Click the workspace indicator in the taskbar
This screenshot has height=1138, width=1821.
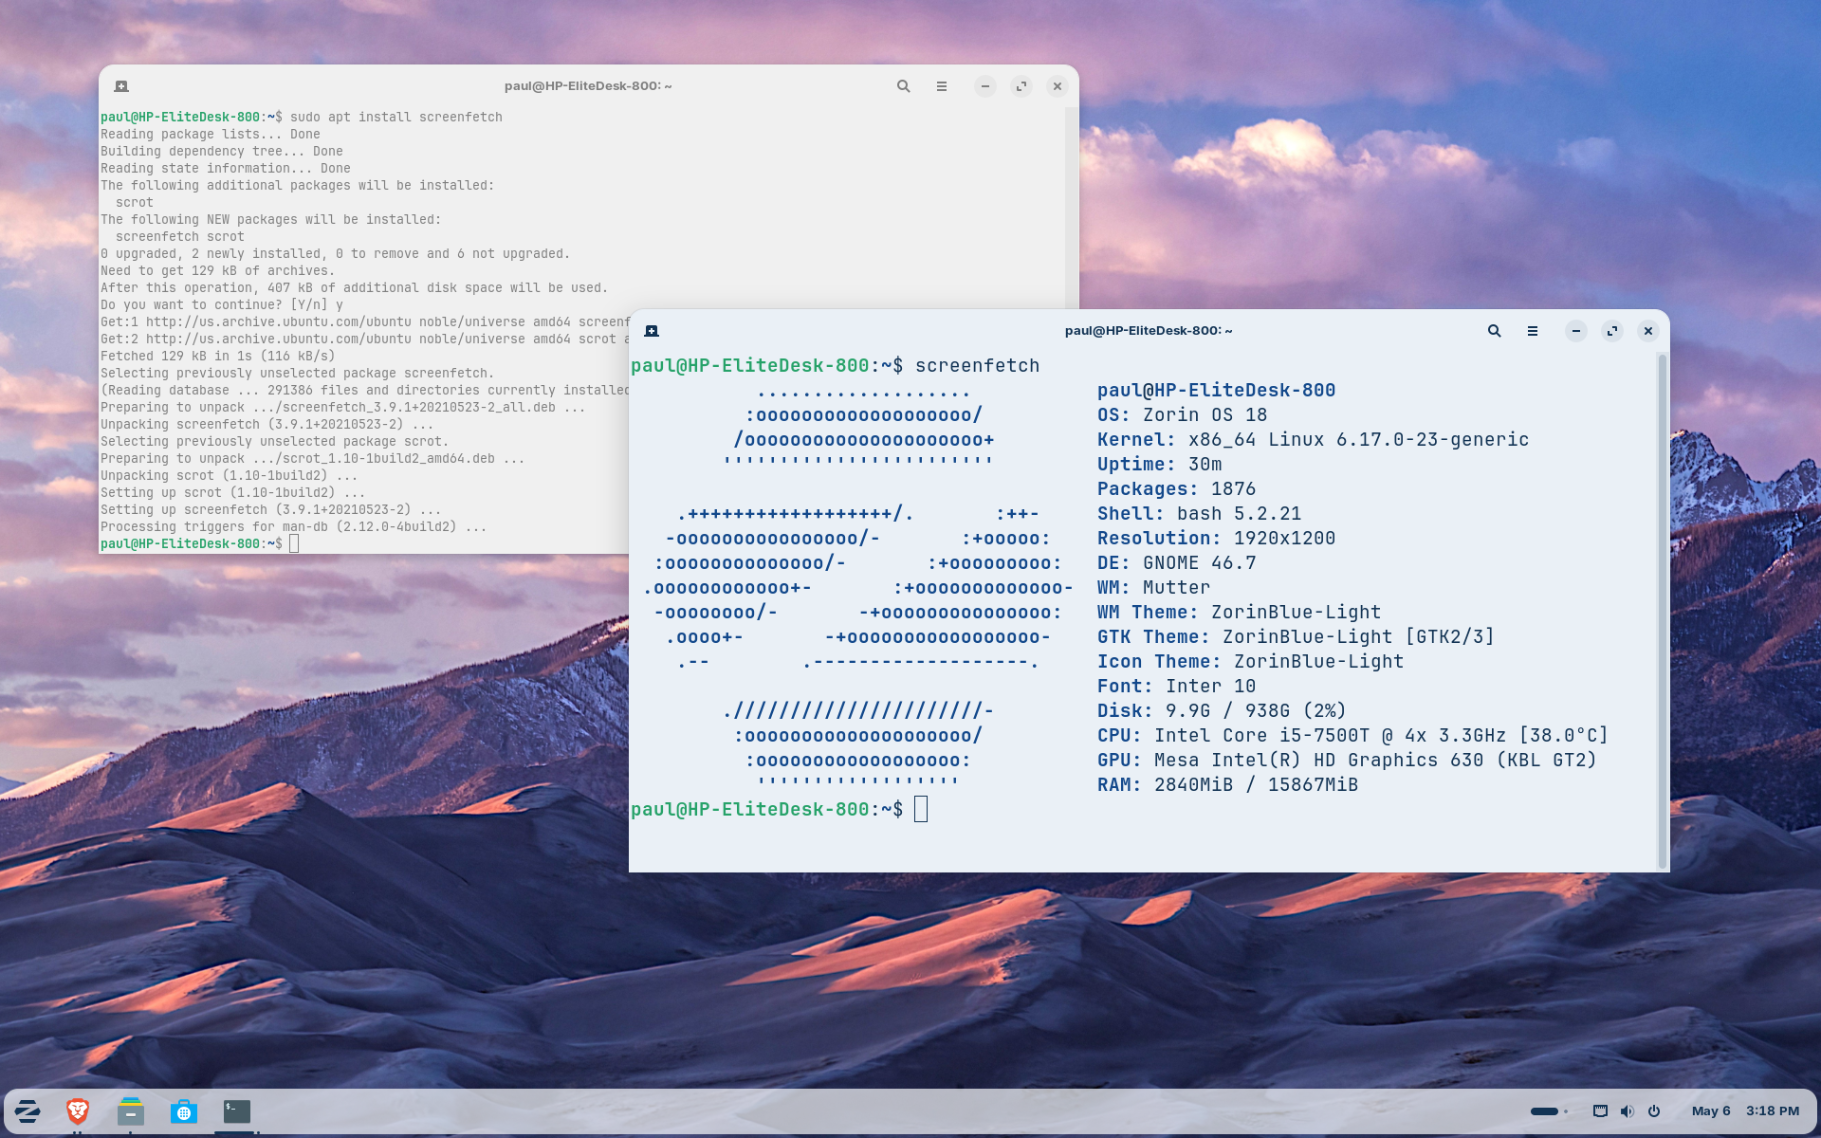click(1549, 1111)
